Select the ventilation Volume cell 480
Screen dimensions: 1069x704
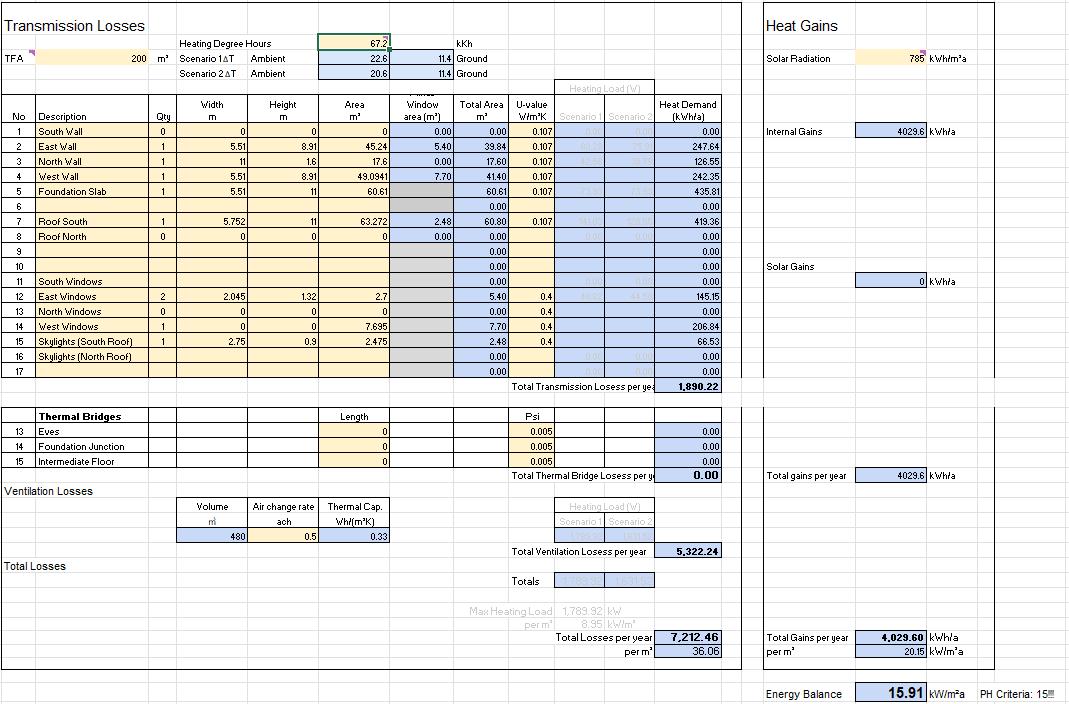[x=212, y=536]
